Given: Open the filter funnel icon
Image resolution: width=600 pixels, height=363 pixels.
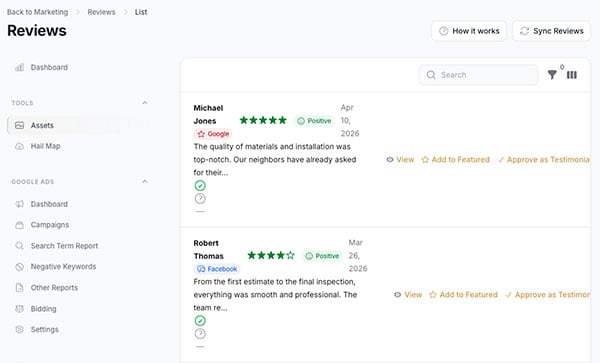Looking at the screenshot, I should tap(552, 75).
